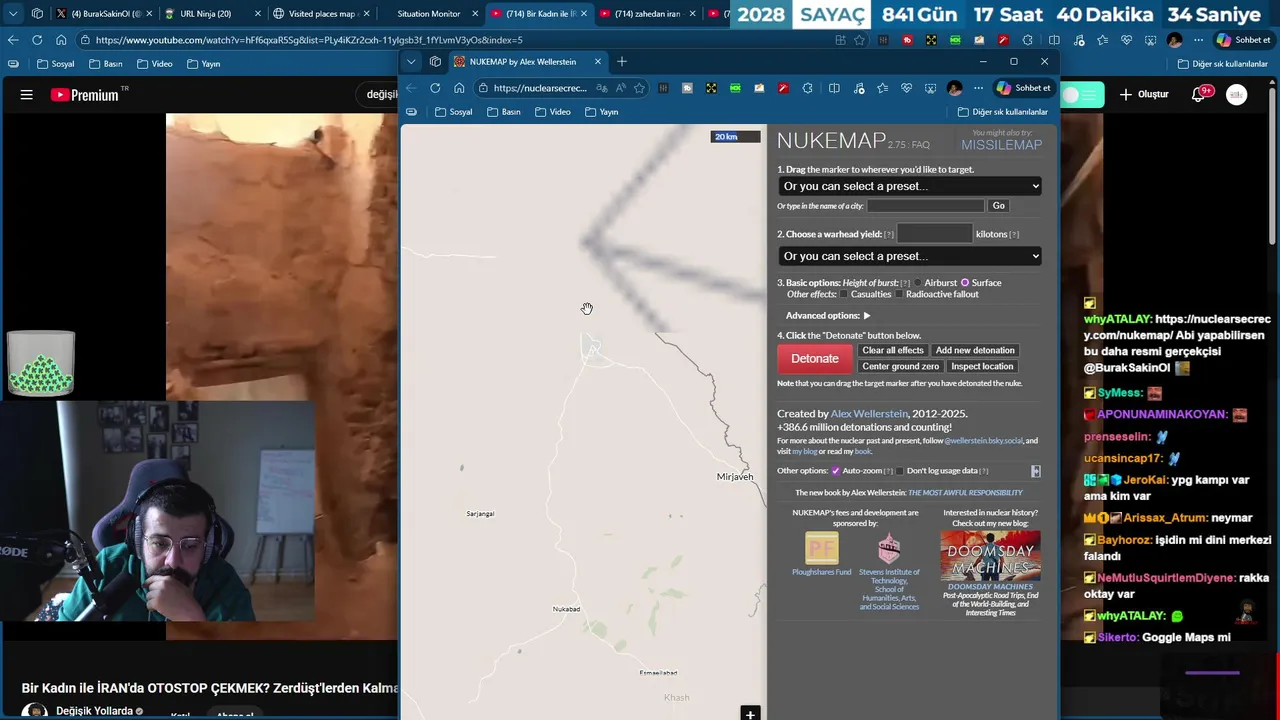Open Sosyal bookmarks folder in NUKEMAP window

pos(453,112)
